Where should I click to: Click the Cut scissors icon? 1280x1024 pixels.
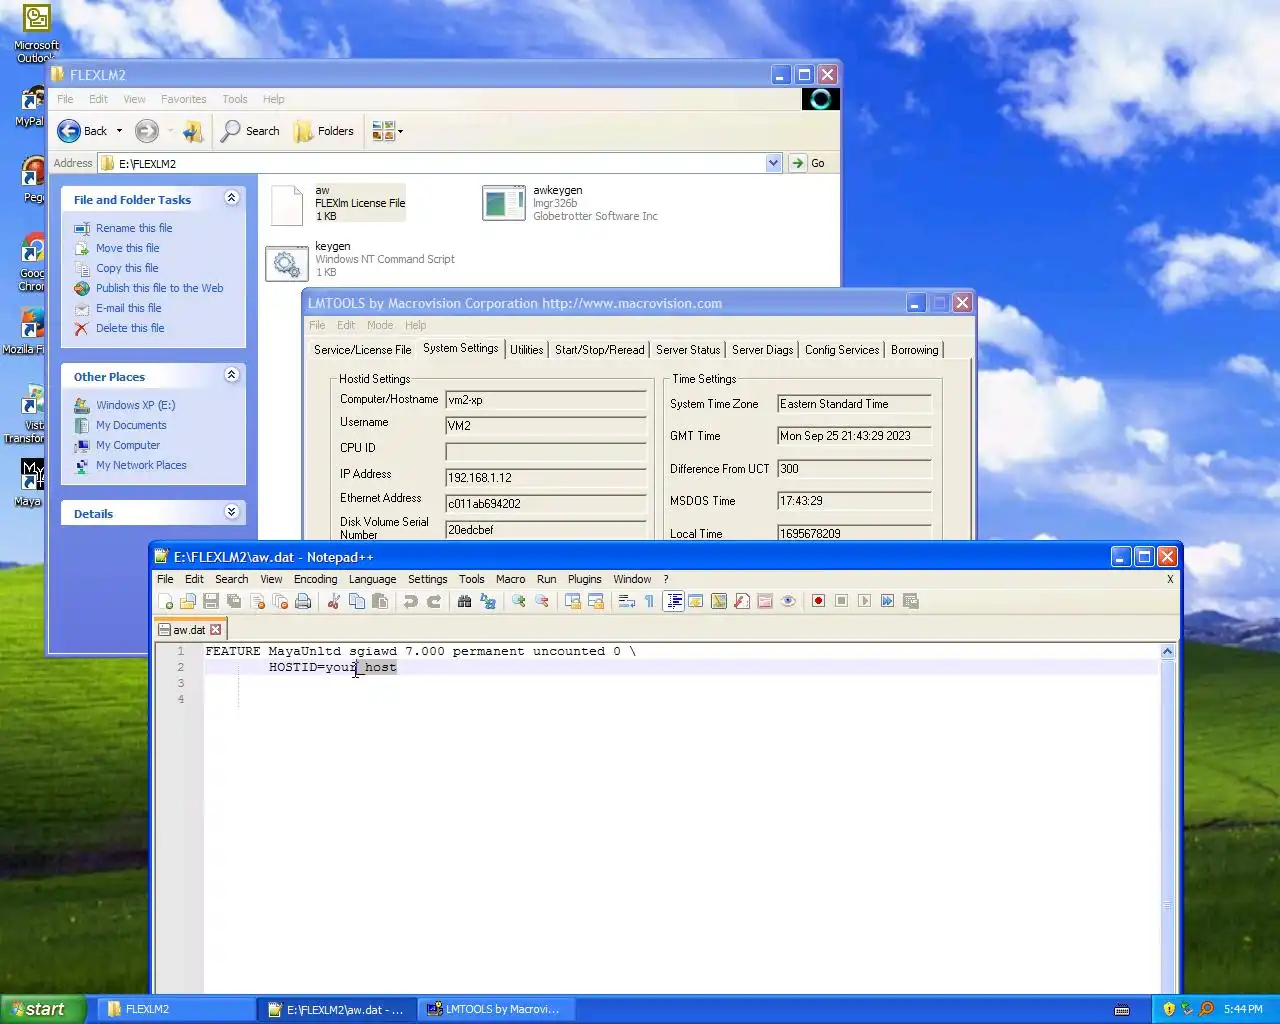(x=333, y=601)
